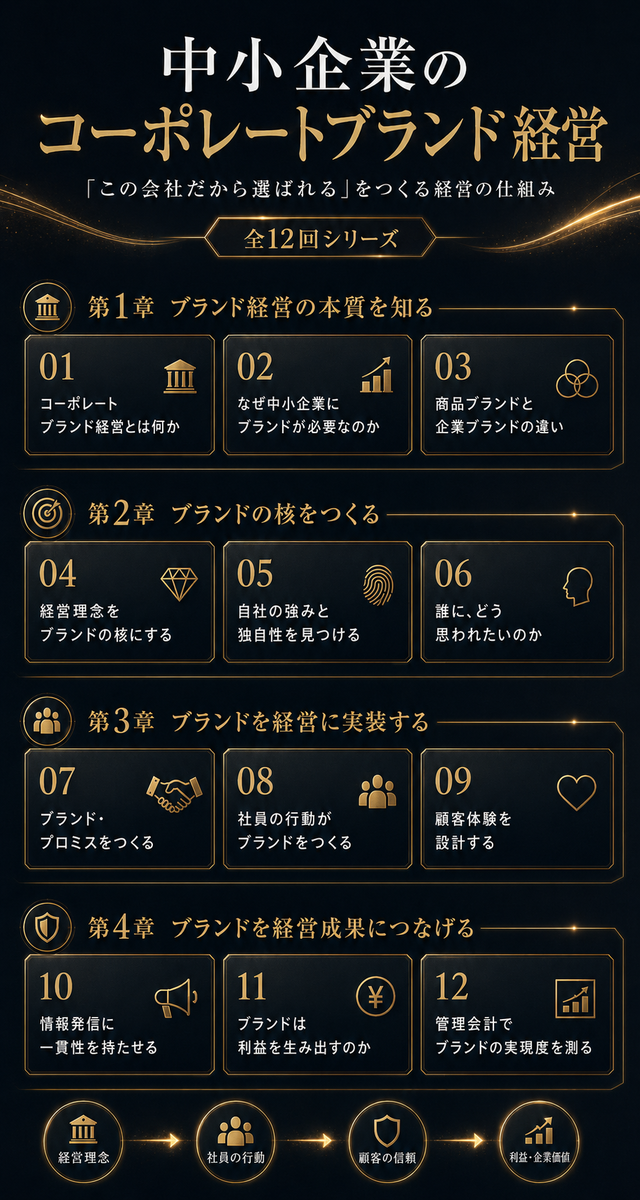Open card 12 管理会計でブランドの実現度を測る
The width and height of the screenshot is (640, 1200).
(516, 1015)
